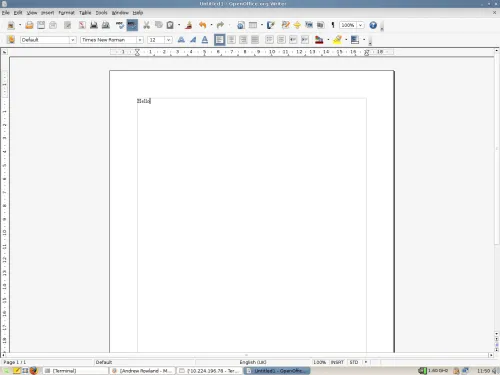Open the Format menu
Viewport: 500px width, 375px height.
pos(67,13)
